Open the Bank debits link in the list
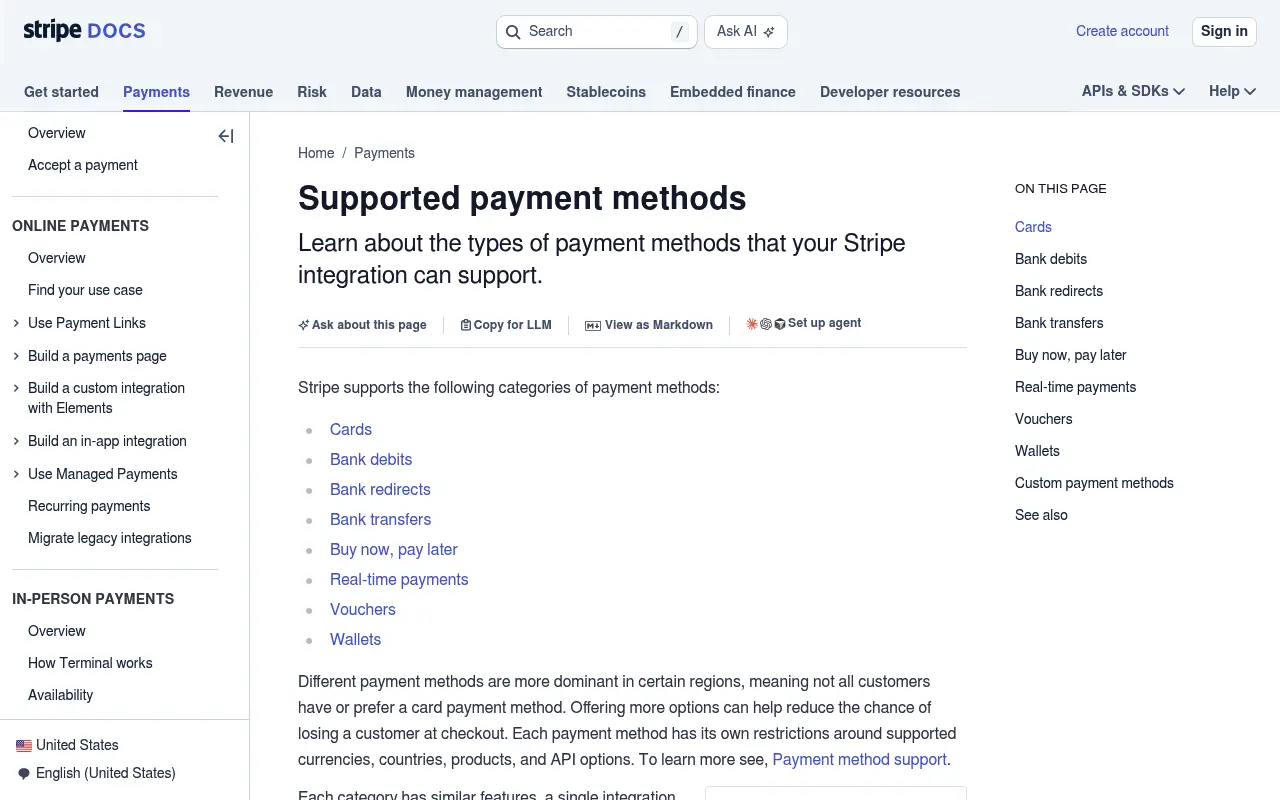 [x=371, y=459]
